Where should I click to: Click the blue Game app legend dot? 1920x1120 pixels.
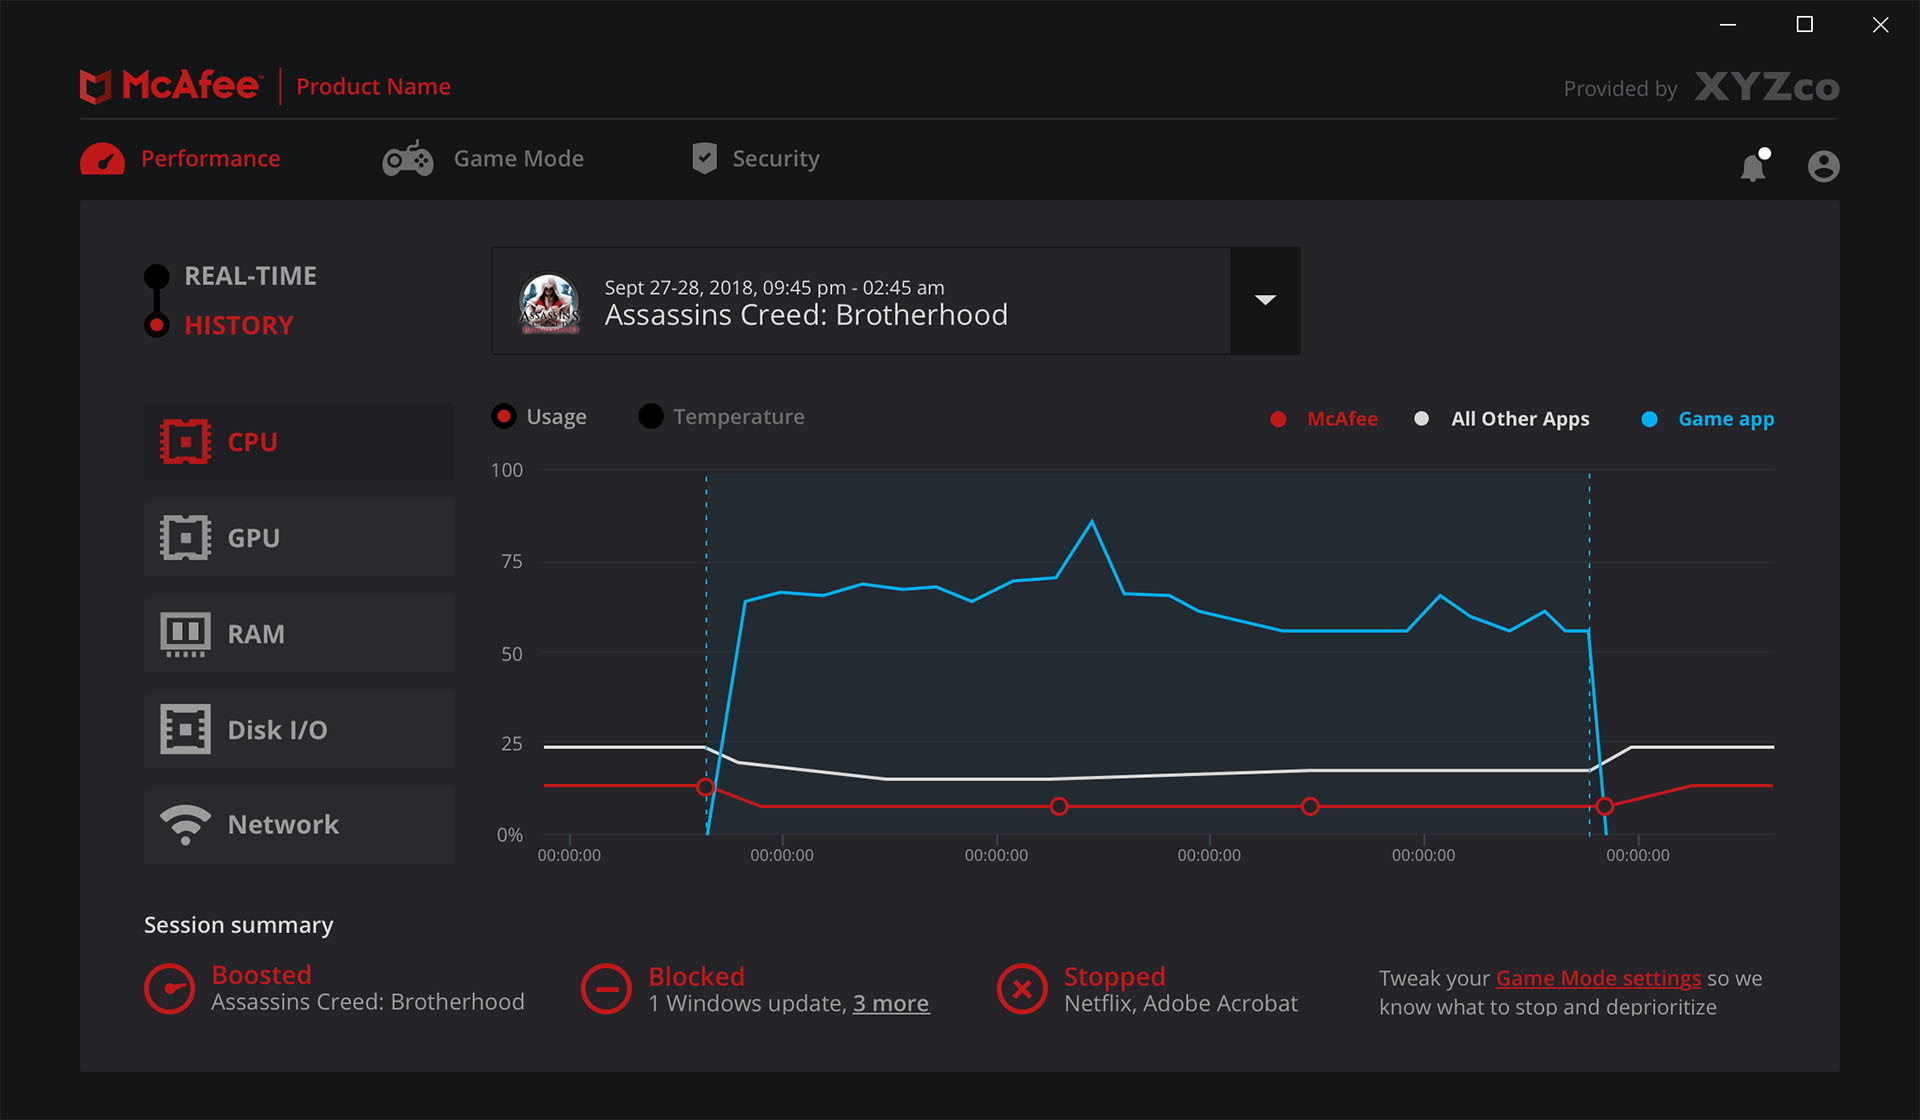pos(1649,419)
